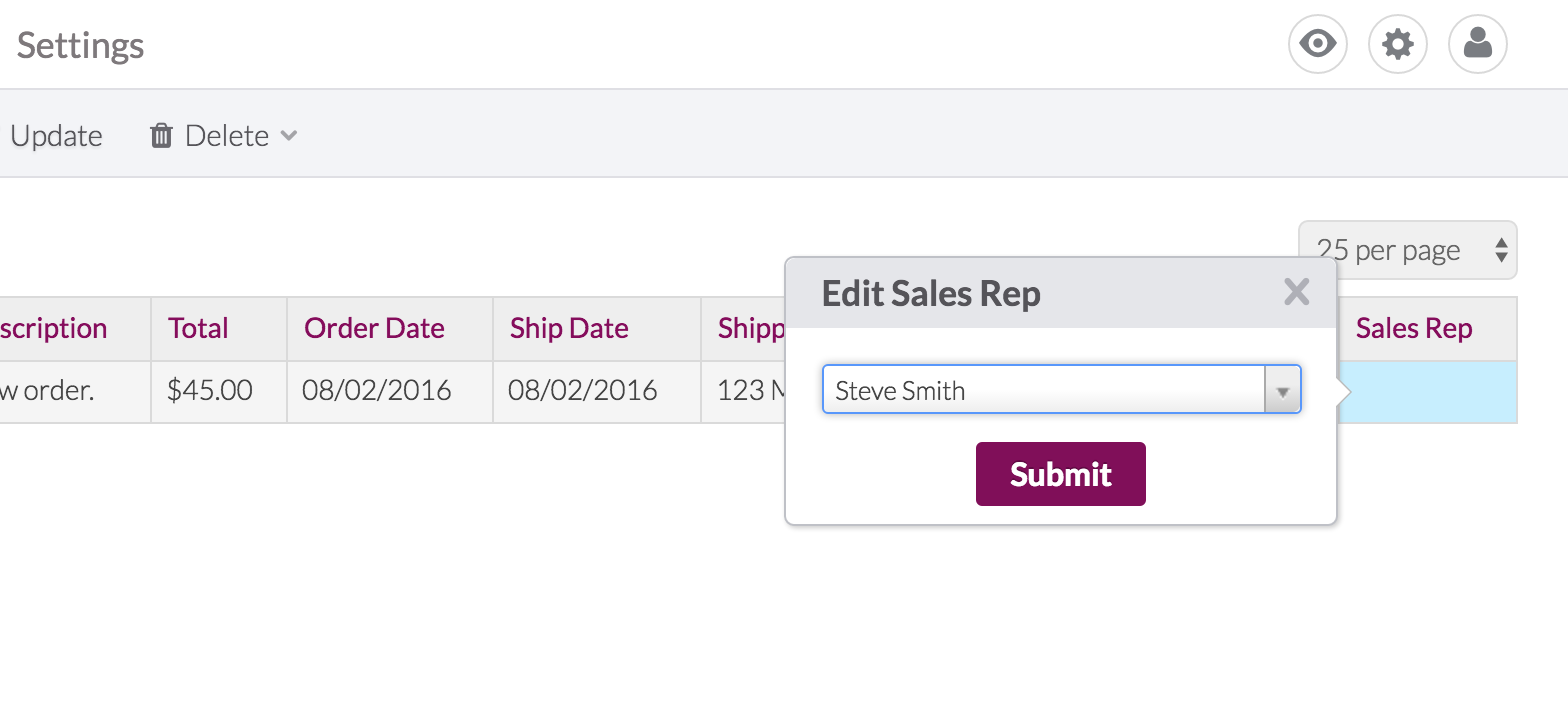Close the Edit Sales Rep popup
The width and height of the screenshot is (1568, 716).
1296,292
